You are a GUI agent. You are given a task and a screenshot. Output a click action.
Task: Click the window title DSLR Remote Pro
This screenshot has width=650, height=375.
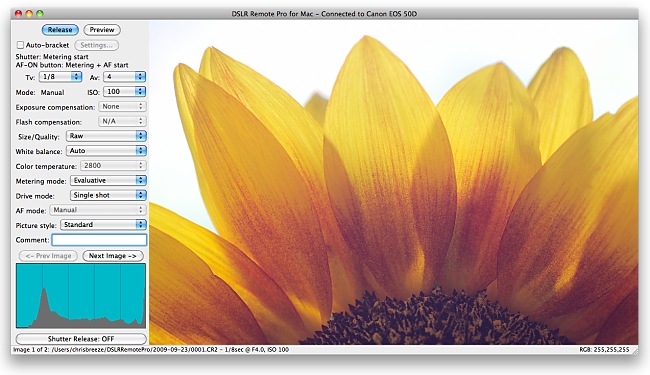tap(324, 14)
